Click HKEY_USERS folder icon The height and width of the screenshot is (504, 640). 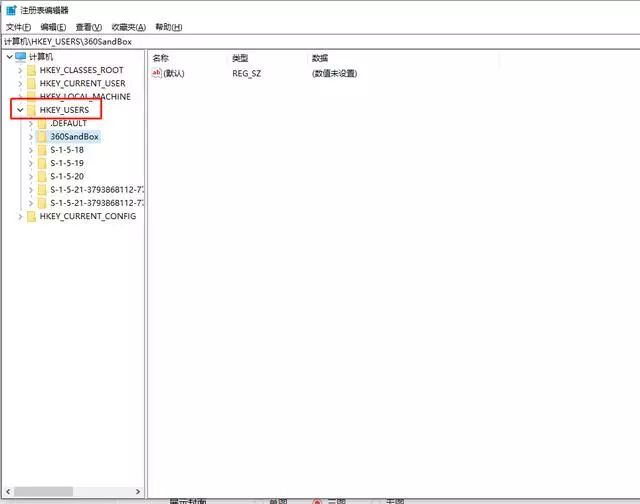point(31,110)
